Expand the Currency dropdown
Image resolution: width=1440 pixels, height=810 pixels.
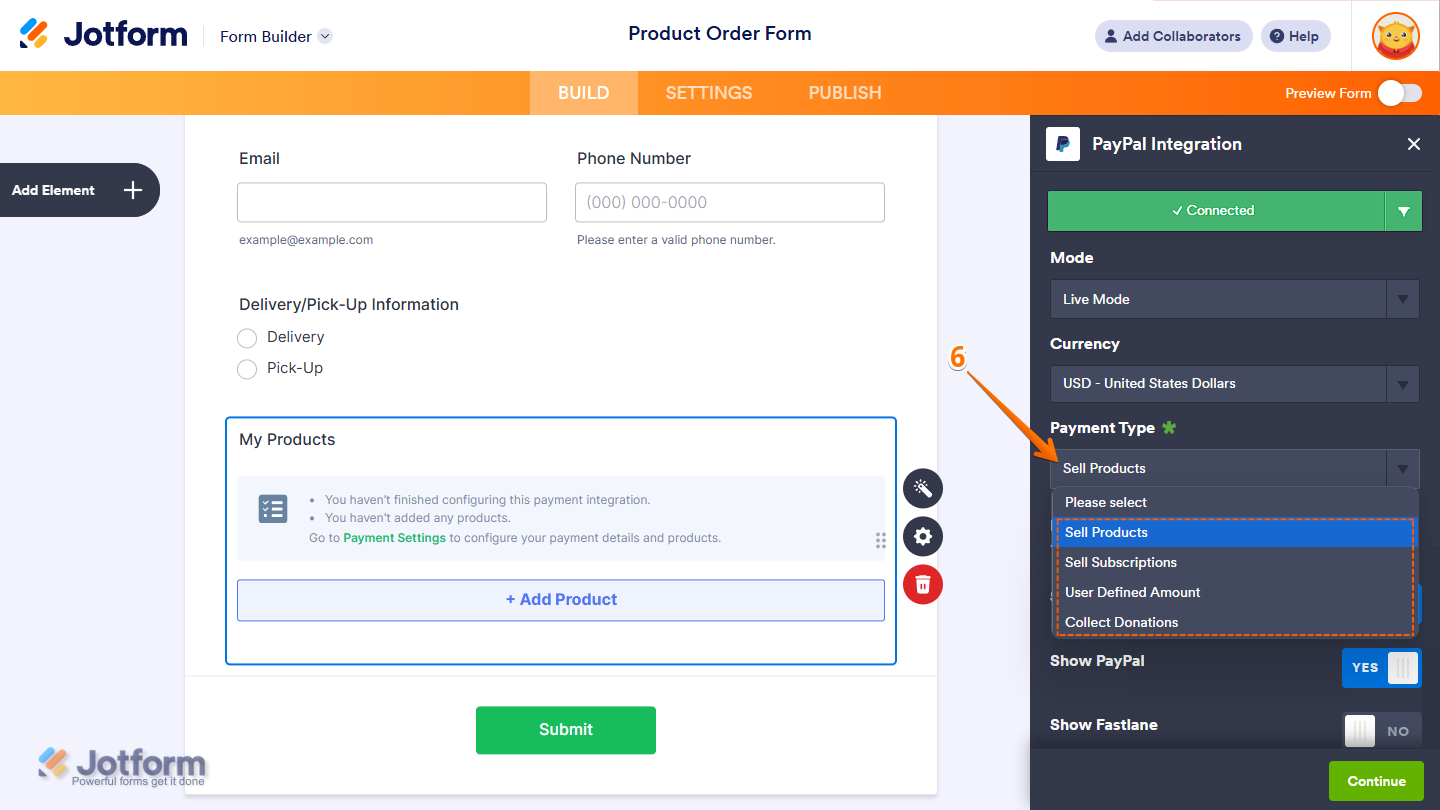point(1234,383)
